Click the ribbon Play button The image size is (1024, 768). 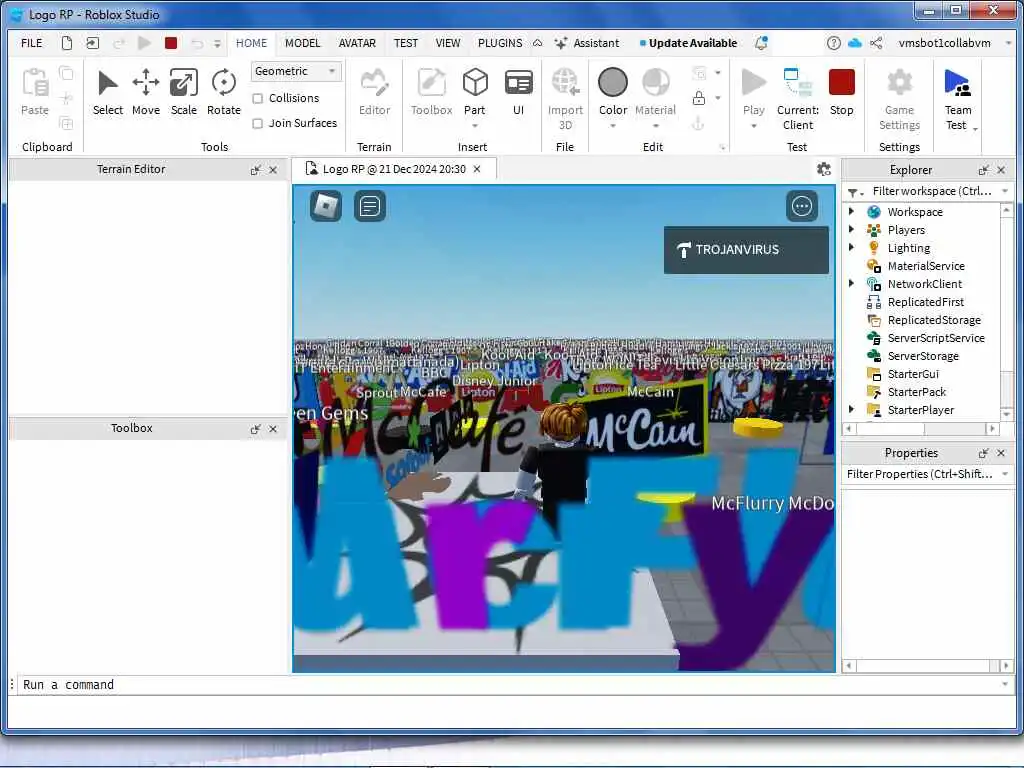pyautogui.click(x=754, y=98)
